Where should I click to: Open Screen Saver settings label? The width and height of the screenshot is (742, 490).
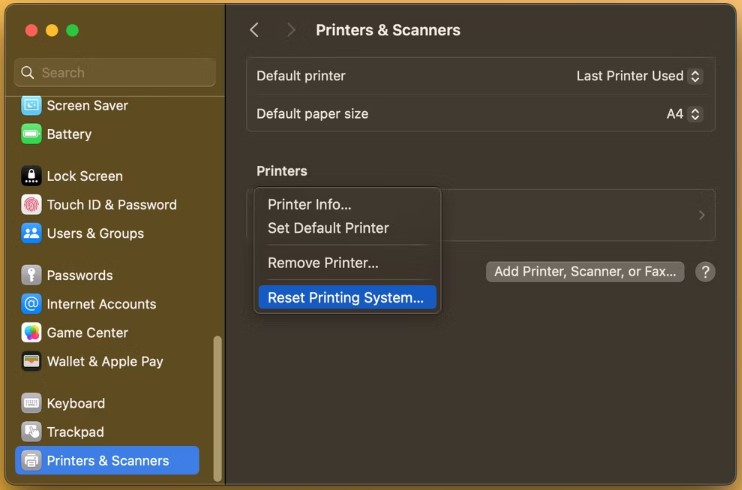coord(88,106)
